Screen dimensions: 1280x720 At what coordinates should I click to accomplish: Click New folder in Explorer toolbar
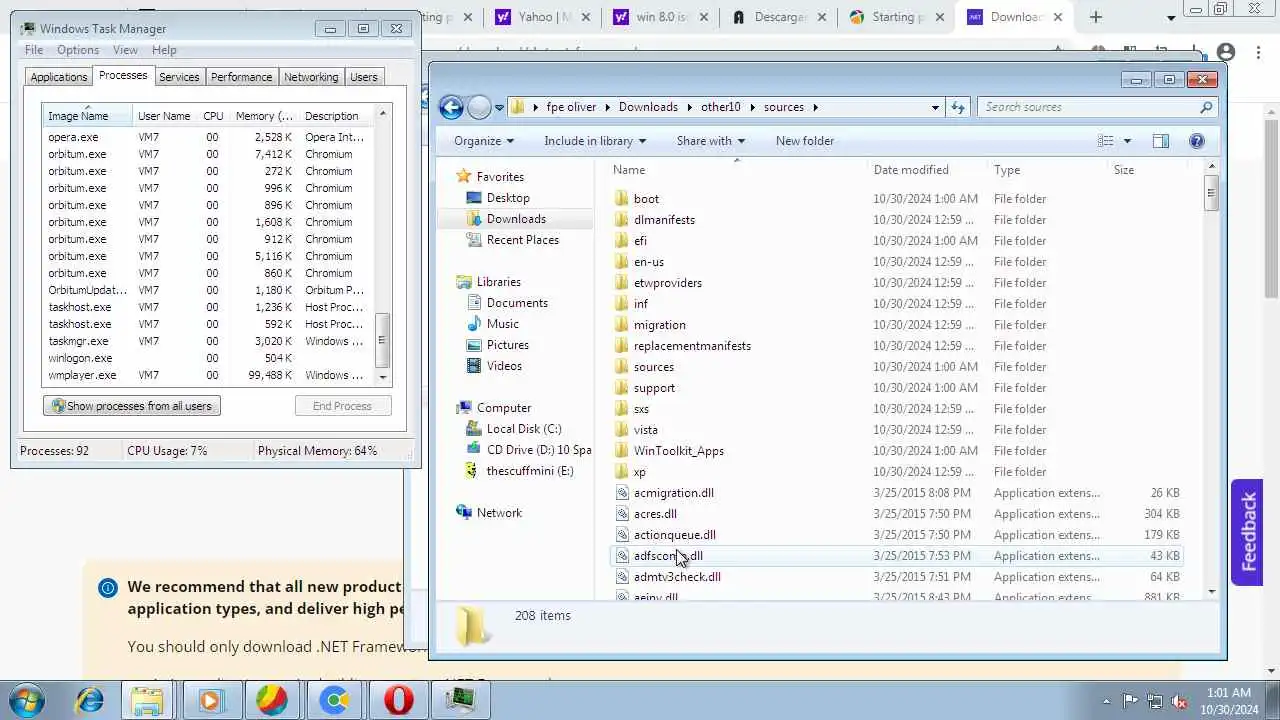[804, 141]
